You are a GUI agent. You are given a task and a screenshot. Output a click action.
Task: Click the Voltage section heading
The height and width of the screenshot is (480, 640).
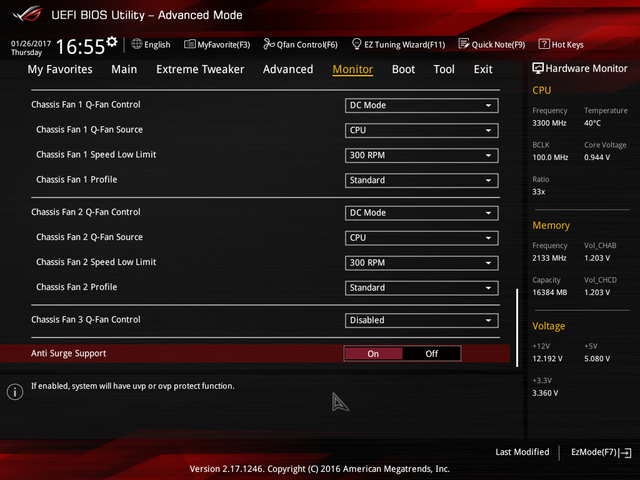click(549, 326)
